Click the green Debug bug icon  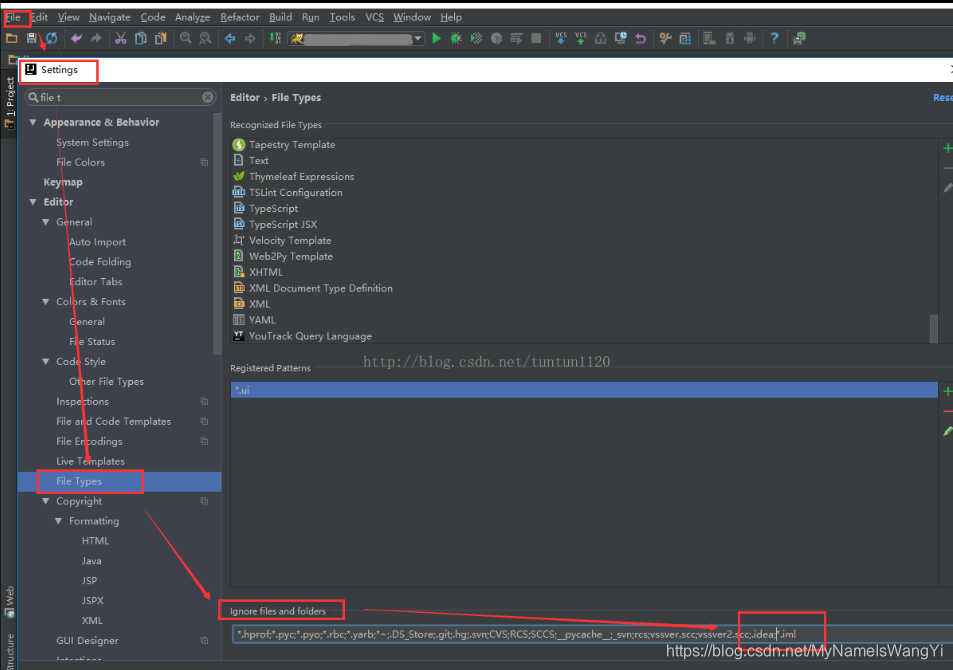click(x=456, y=38)
